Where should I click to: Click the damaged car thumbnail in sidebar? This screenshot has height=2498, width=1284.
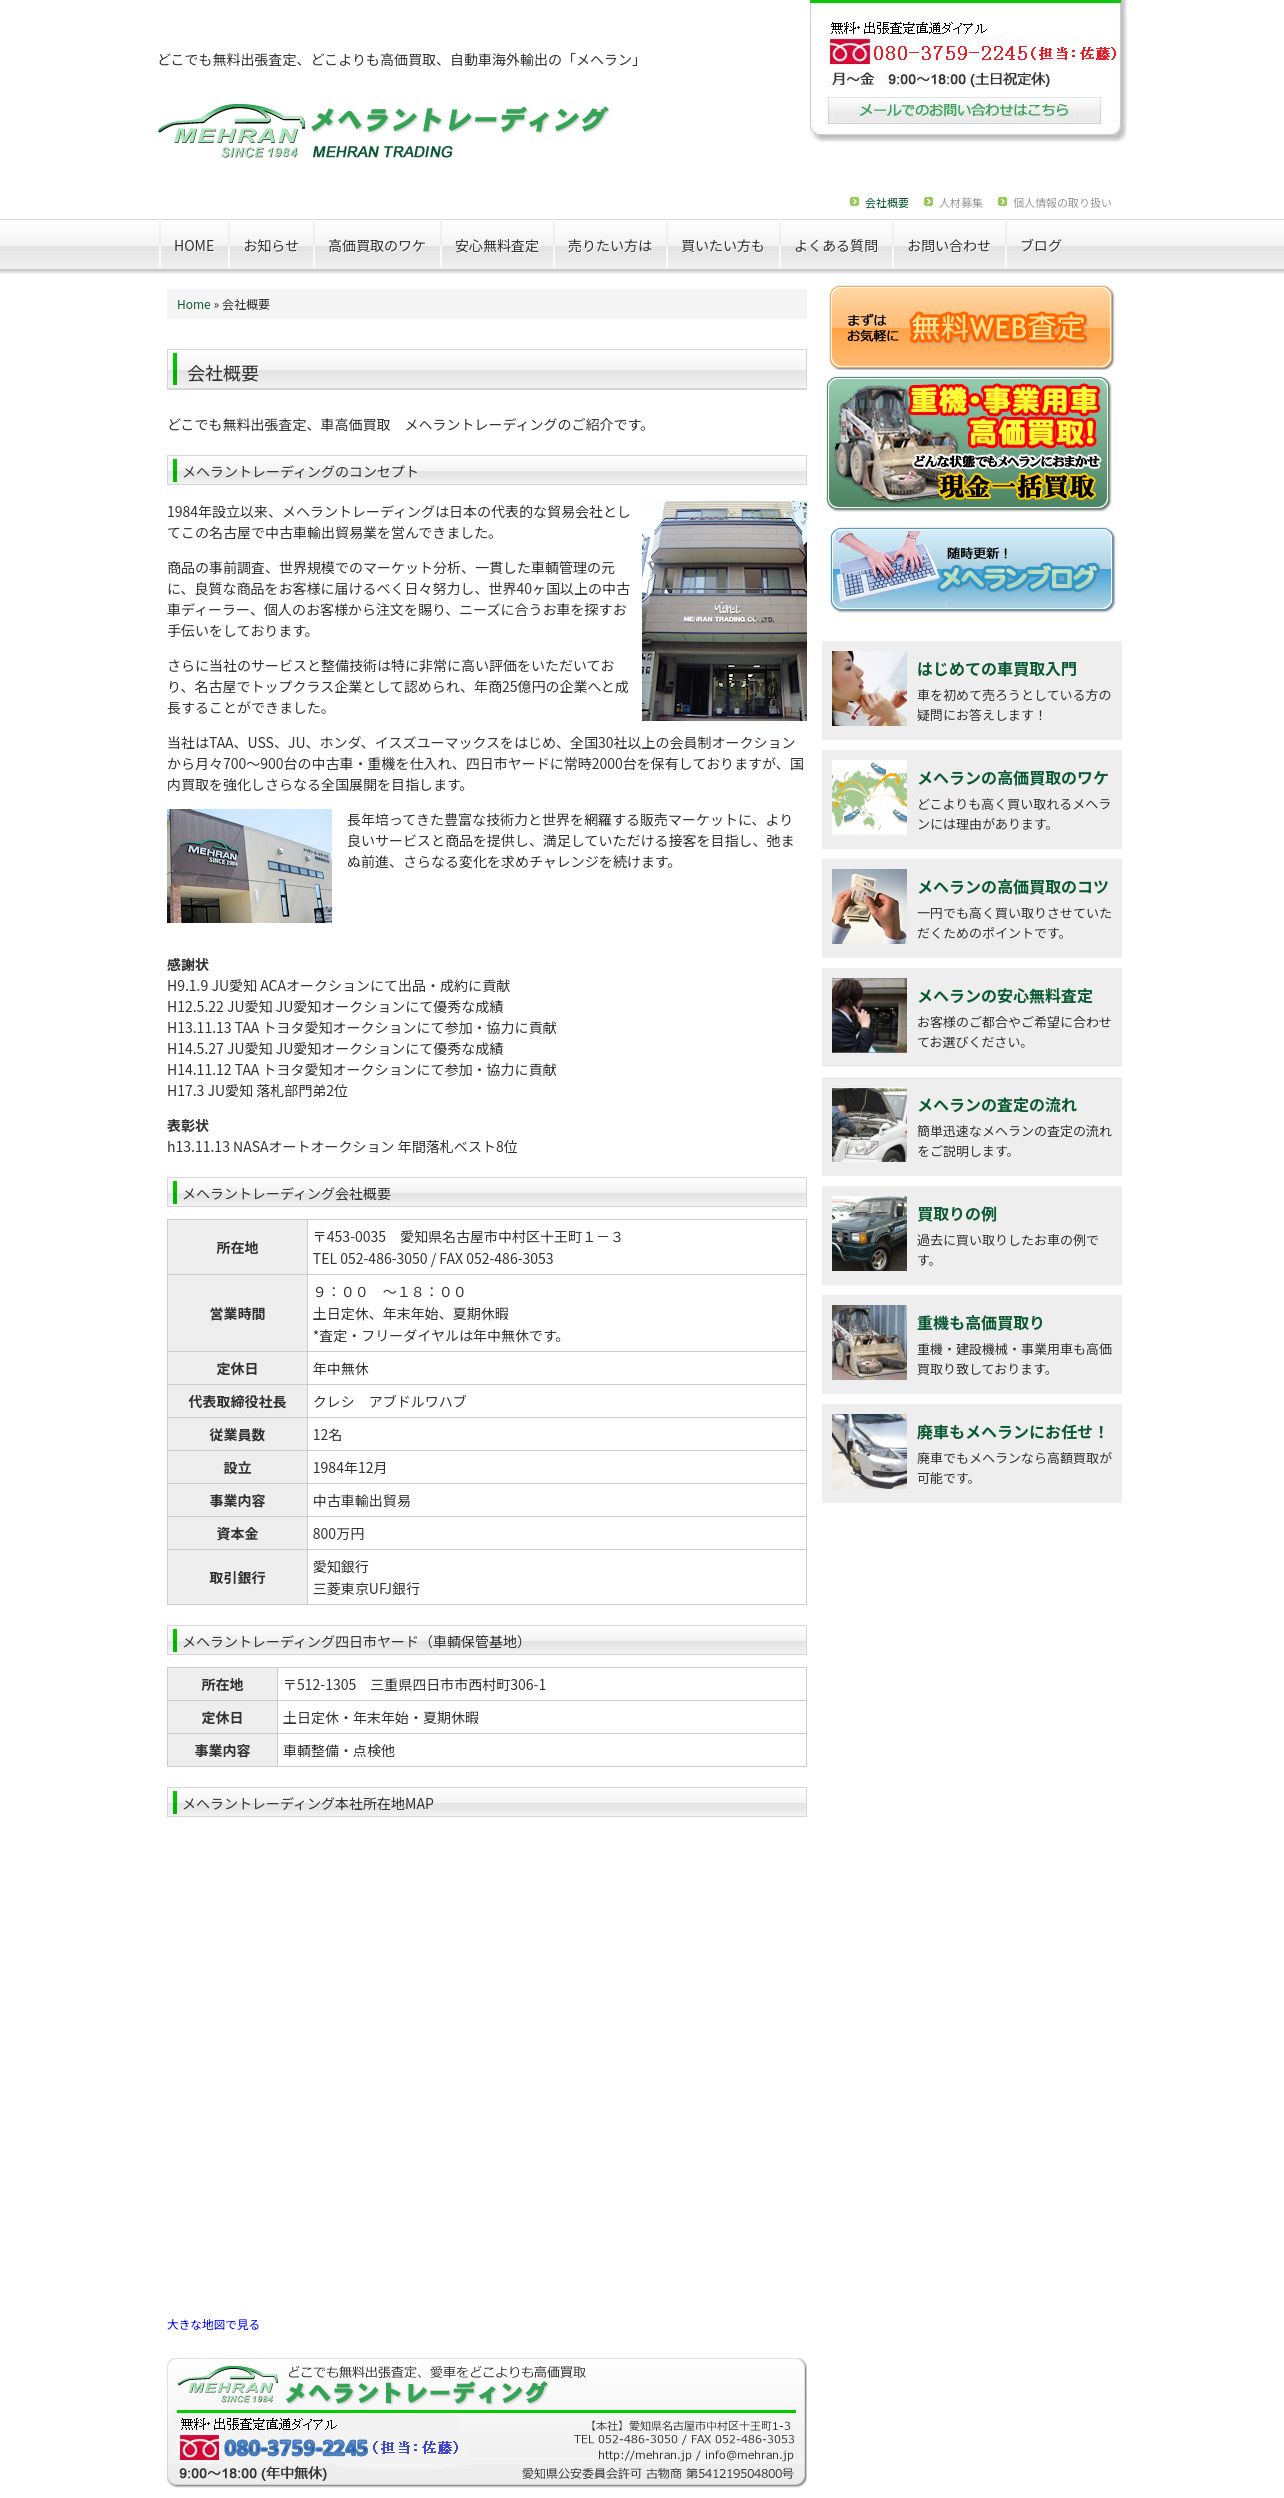point(869,1452)
